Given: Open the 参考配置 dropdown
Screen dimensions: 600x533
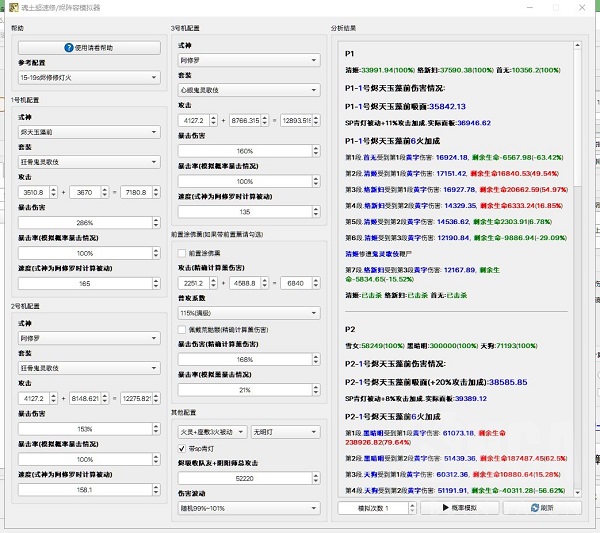Looking at the screenshot, I should pos(88,77).
